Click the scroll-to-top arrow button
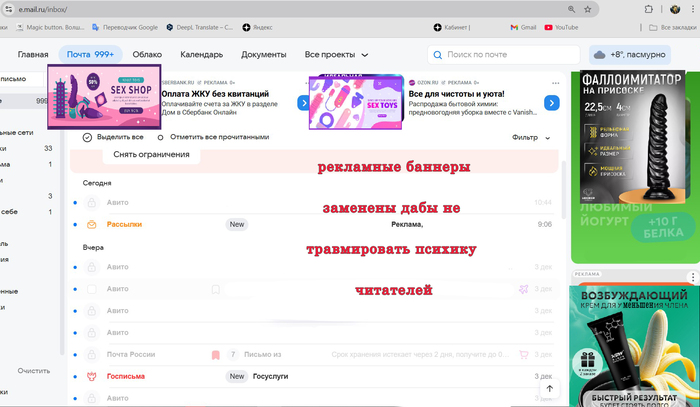Screen dimensions: 700x407 (x=549, y=388)
